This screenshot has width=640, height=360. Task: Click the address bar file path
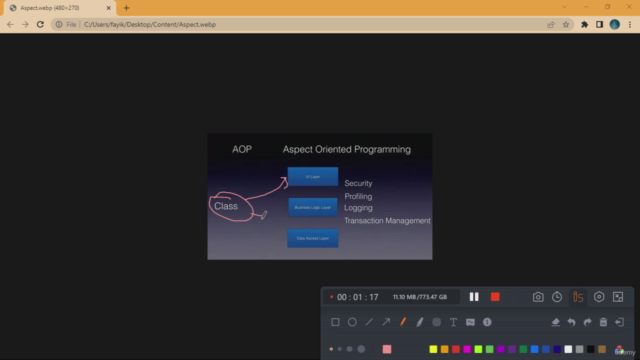tap(150, 24)
